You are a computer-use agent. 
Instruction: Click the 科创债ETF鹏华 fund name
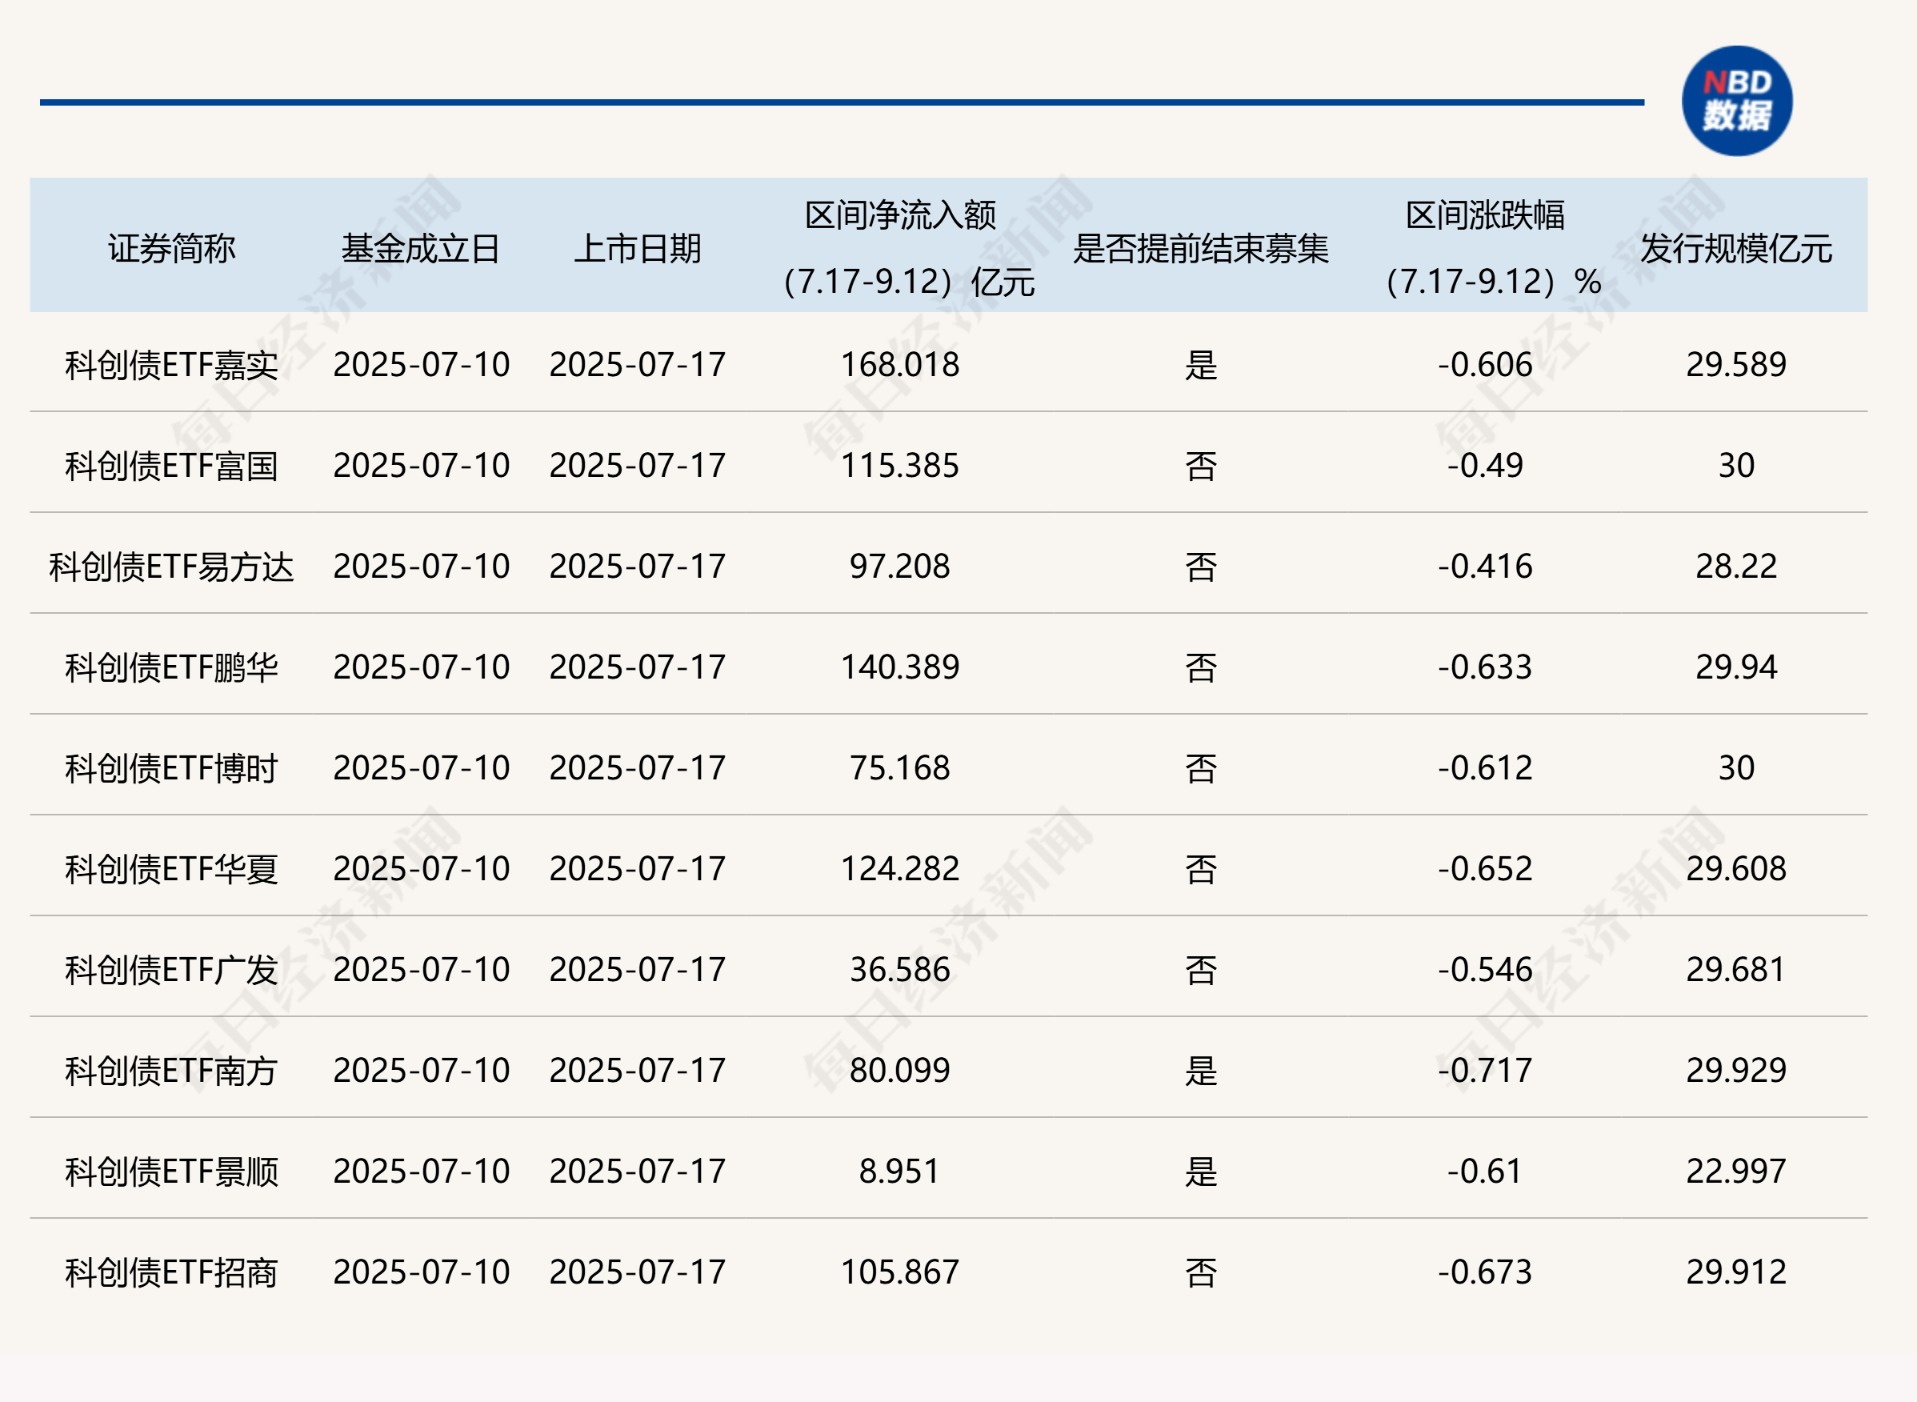[x=171, y=667]
